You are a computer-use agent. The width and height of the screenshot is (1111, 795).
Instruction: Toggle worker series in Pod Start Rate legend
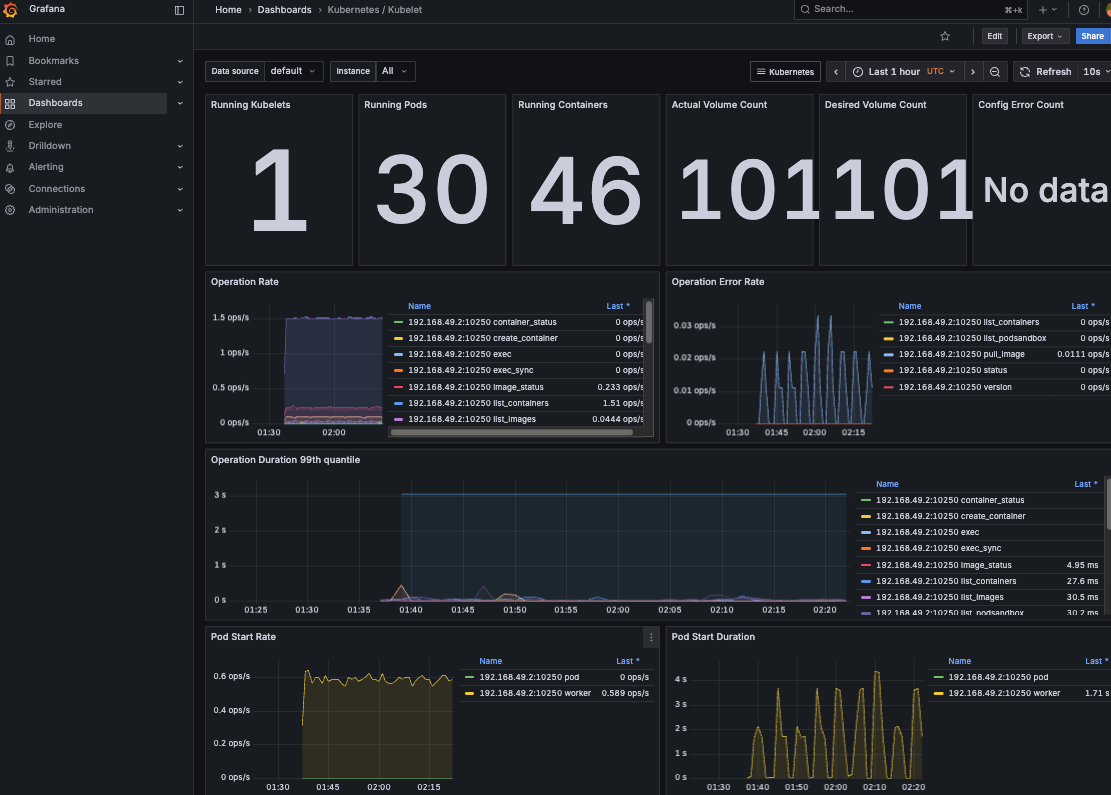click(x=535, y=694)
